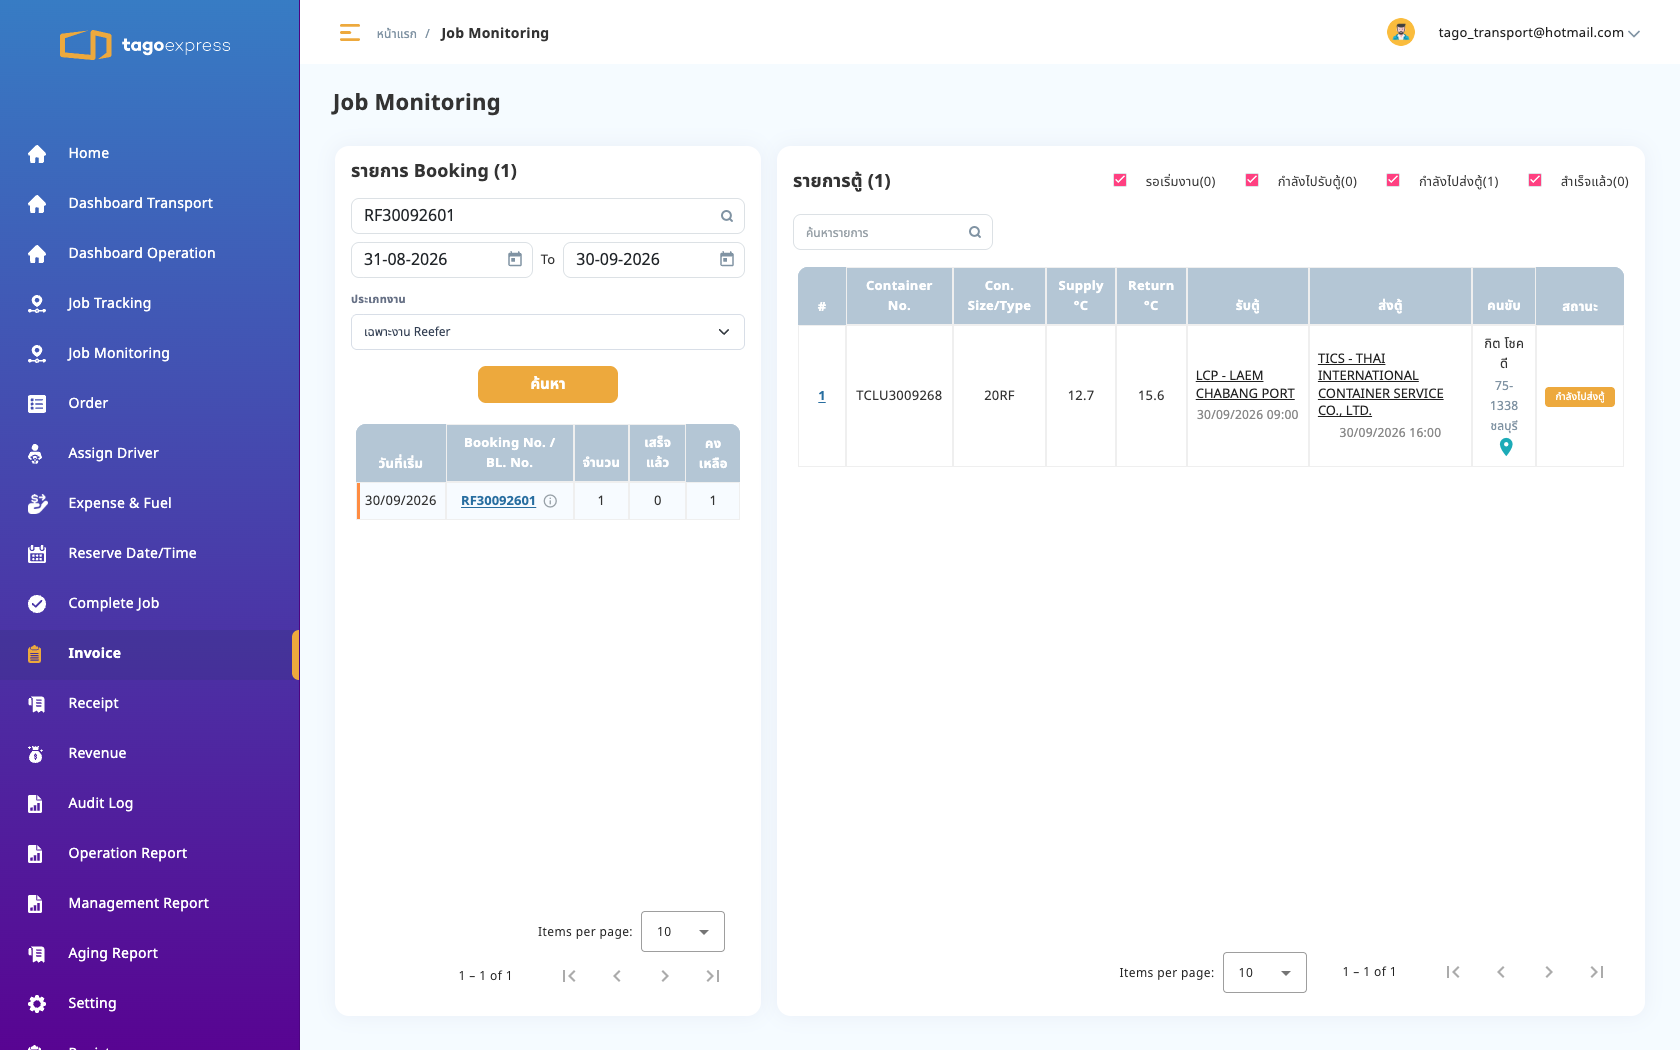Click map pin icon in driver column
The image size is (1680, 1050).
[1506, 447]
